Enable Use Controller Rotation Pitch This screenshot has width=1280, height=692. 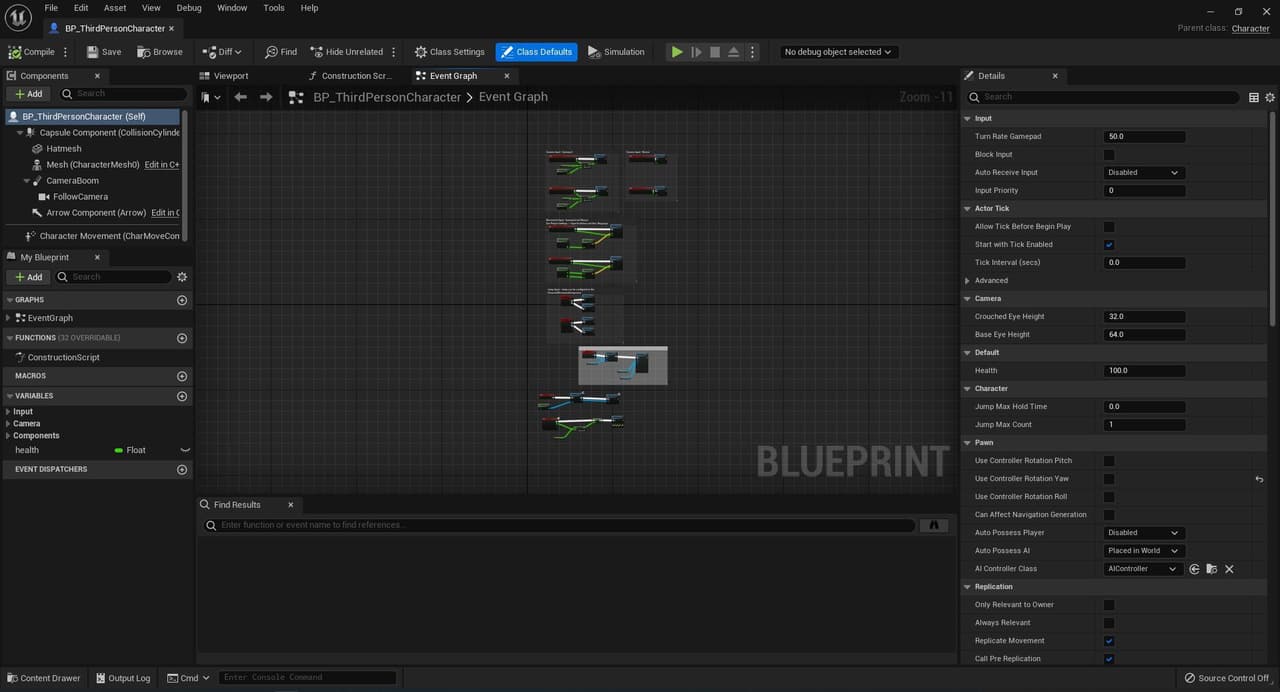1109,461
